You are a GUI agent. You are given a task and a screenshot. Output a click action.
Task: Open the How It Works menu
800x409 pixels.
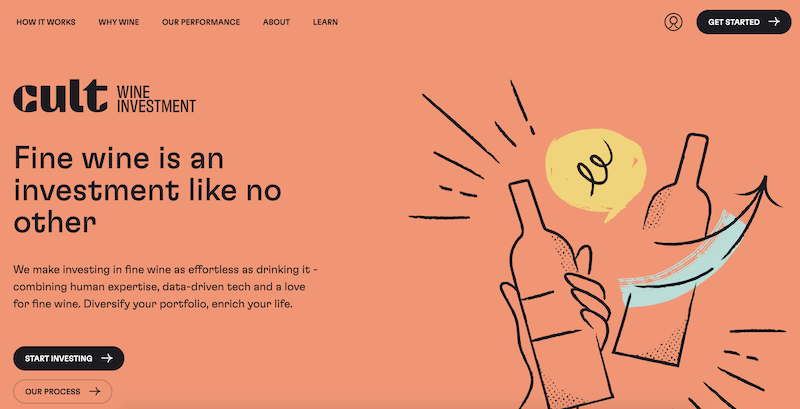46,22
